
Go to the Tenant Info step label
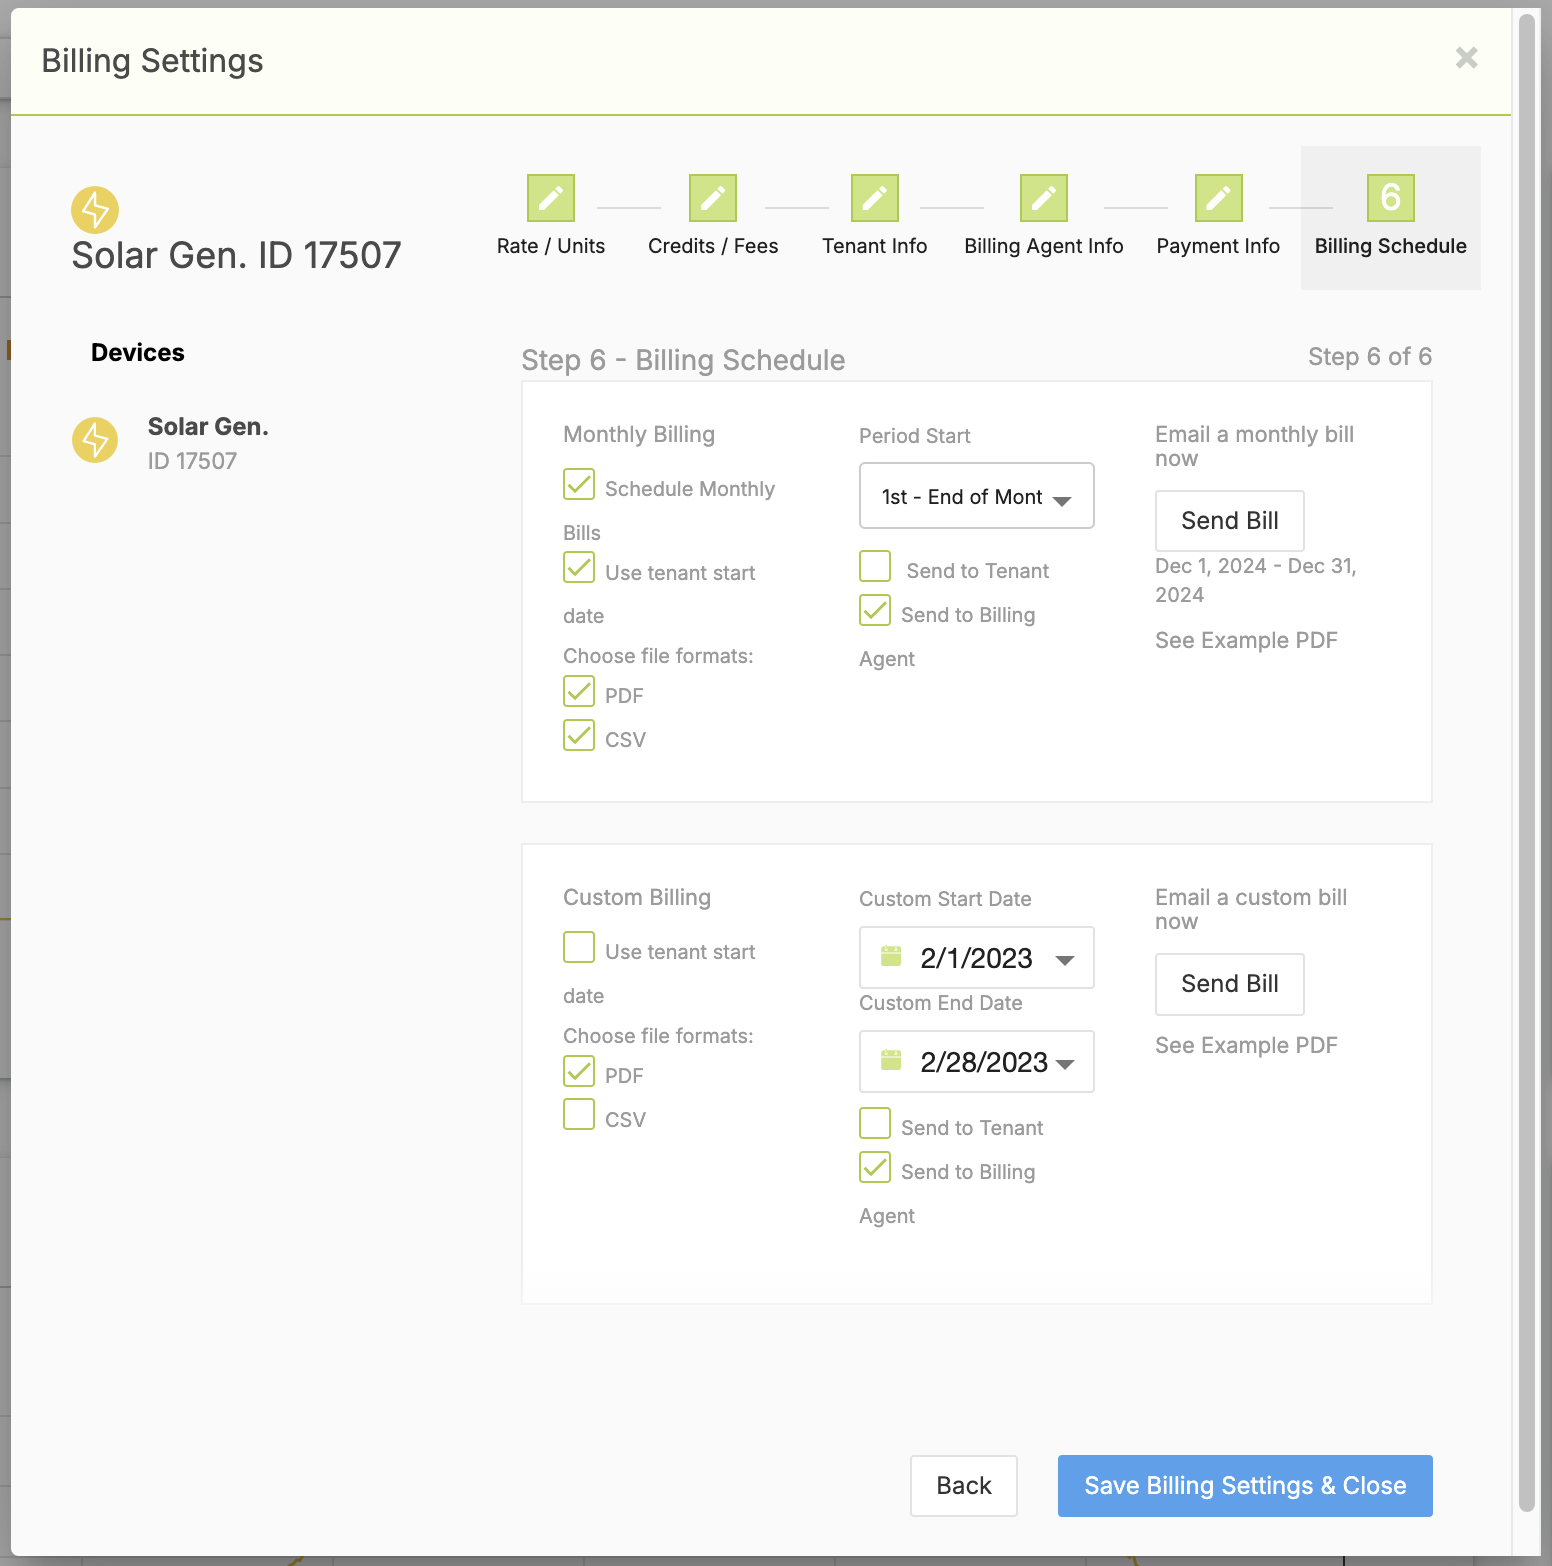click(x=875, y=246)
